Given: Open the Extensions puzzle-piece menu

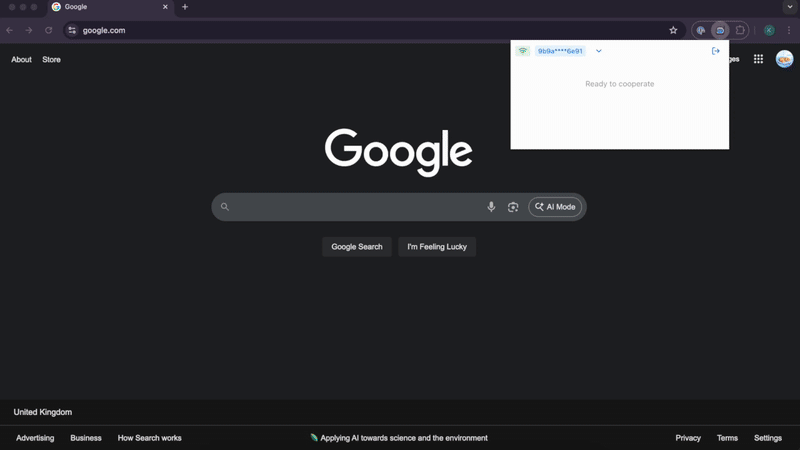Looking at the screenshot, I should (x=740, y=30).
